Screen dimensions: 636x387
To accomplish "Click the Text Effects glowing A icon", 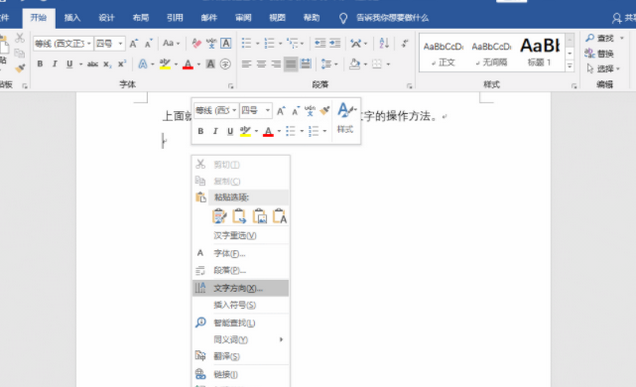I will pyautogui.click(x=143, y=64).
